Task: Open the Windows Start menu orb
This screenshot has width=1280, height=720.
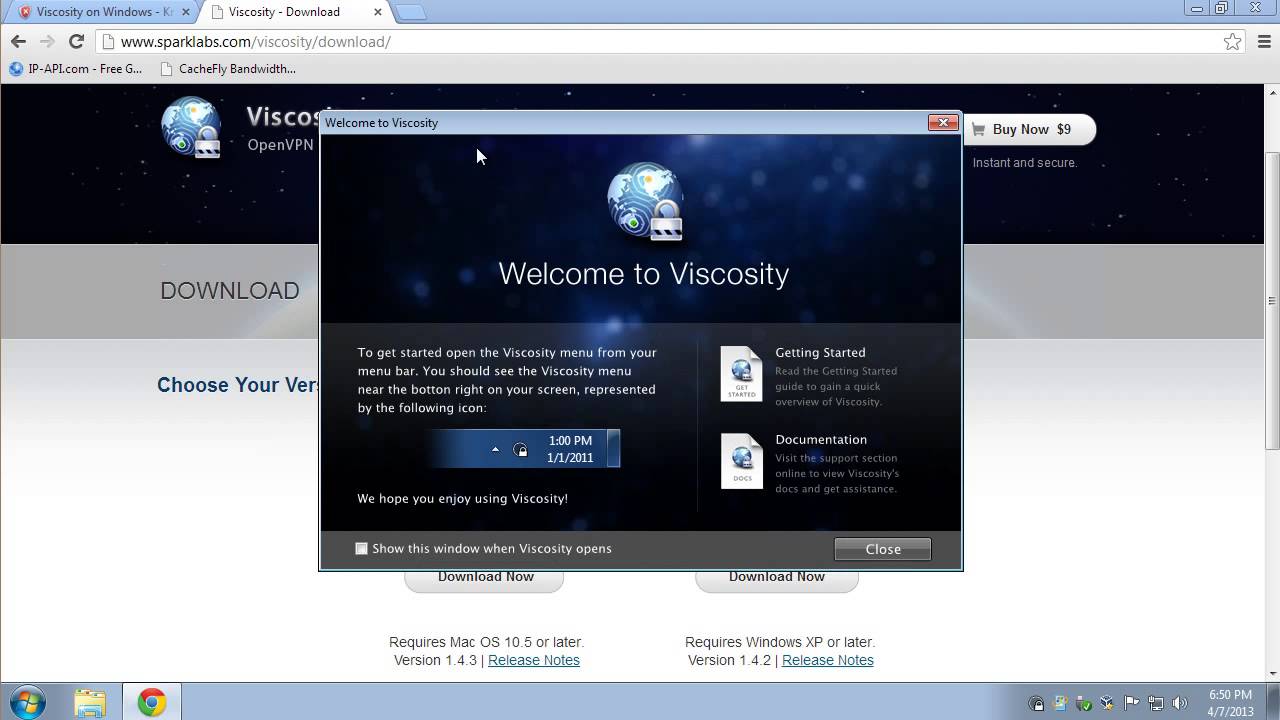Action: click(x=27, y=702)
